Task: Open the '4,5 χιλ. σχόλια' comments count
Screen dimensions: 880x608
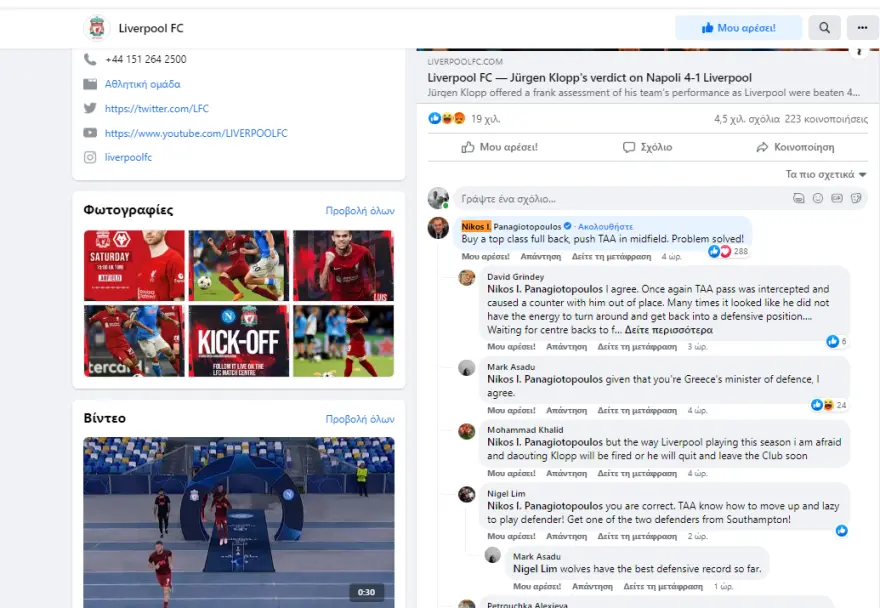Action: [x=746, y=118]
